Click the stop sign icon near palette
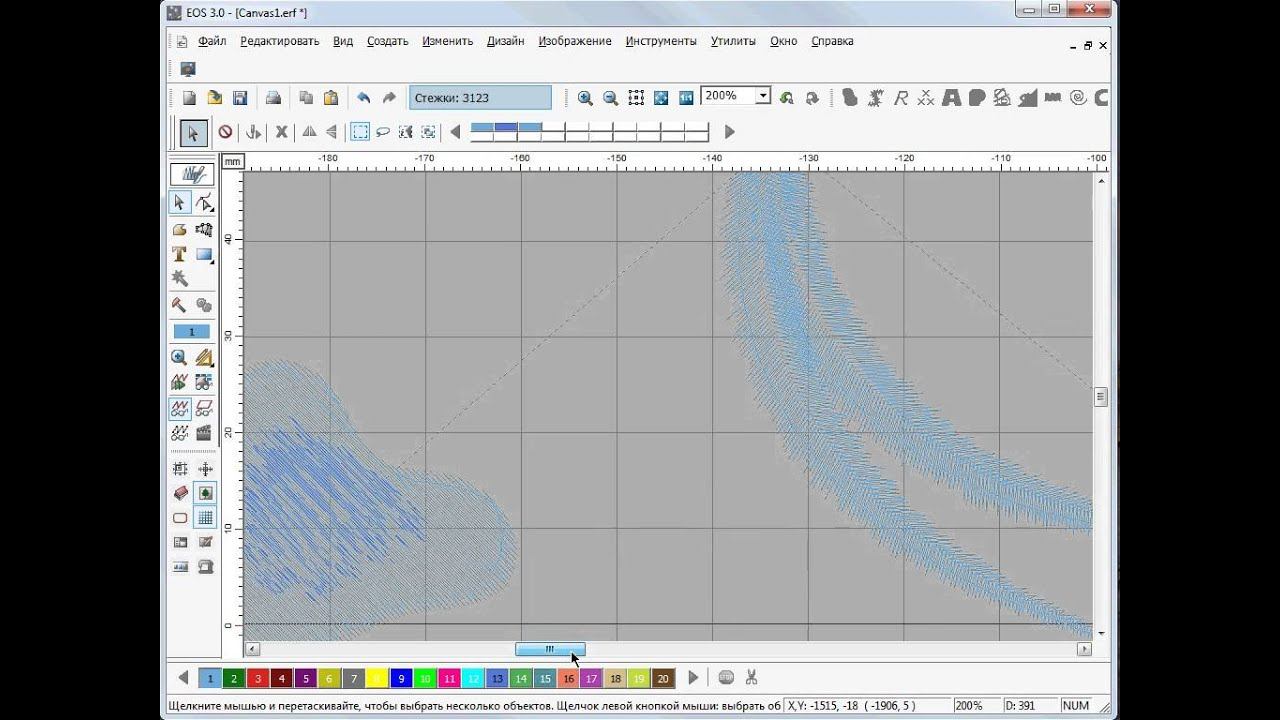Viewport: 1280px width, 720px height. click(726, 678)
